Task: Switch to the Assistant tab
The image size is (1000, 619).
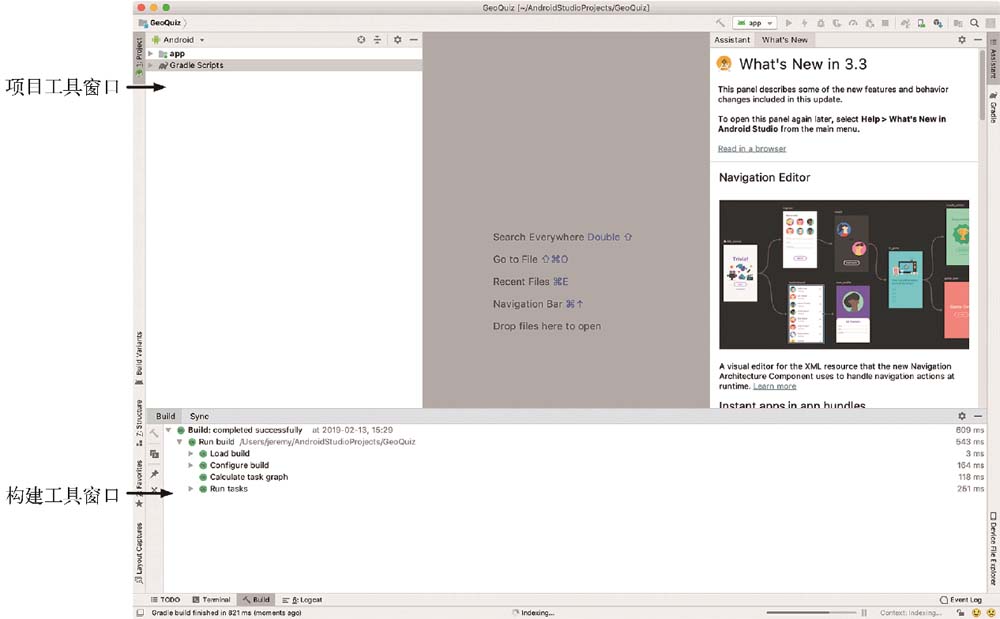Action: [x=732, y=40]
